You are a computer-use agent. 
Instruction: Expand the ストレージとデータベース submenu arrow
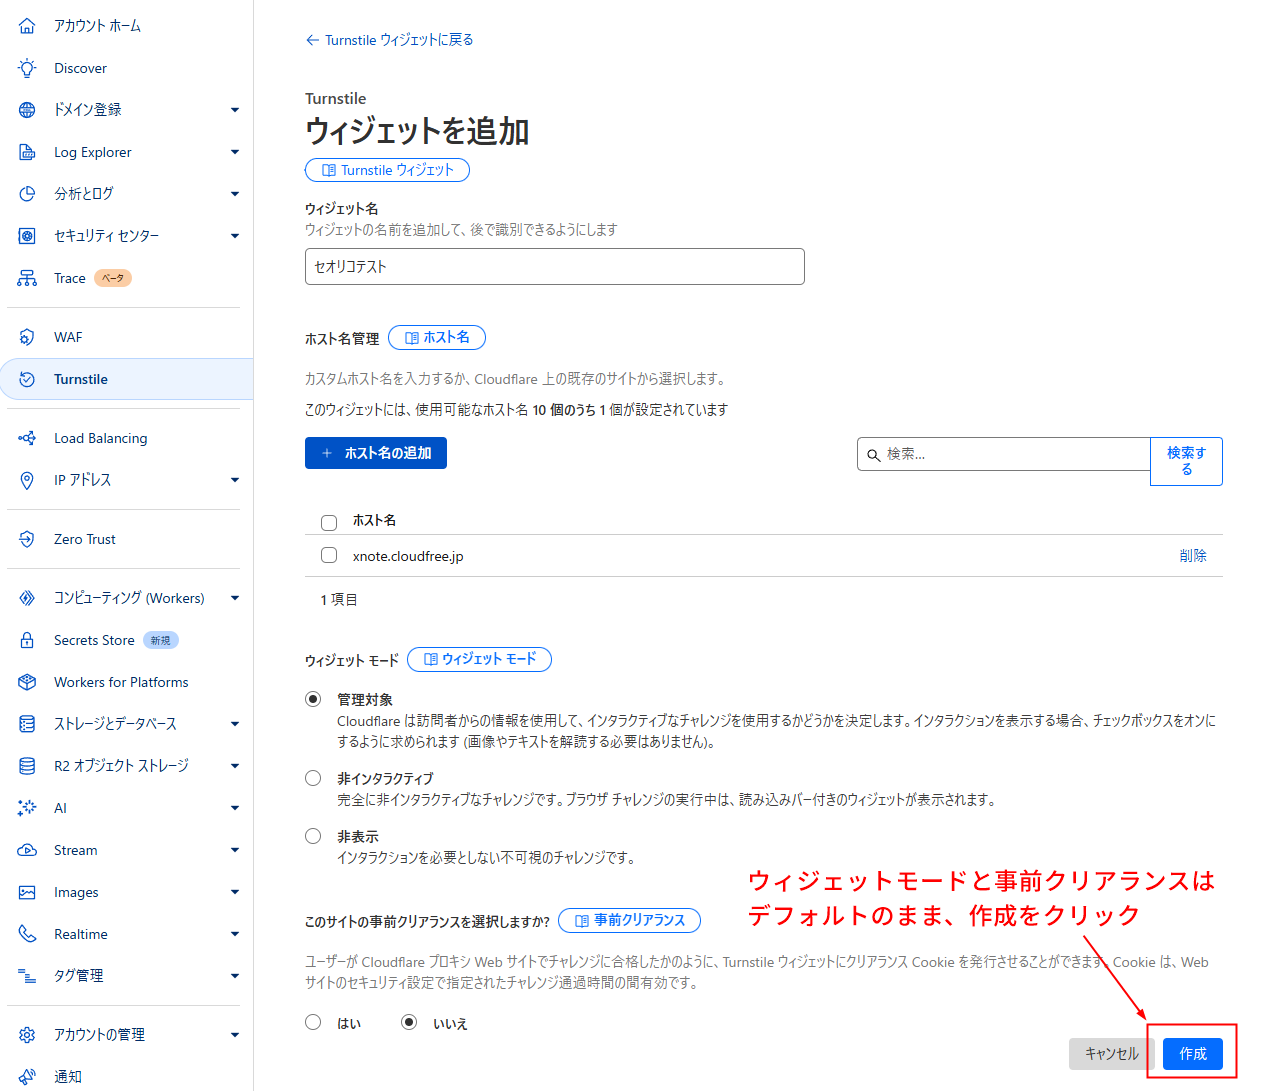[x=235, y=724]
